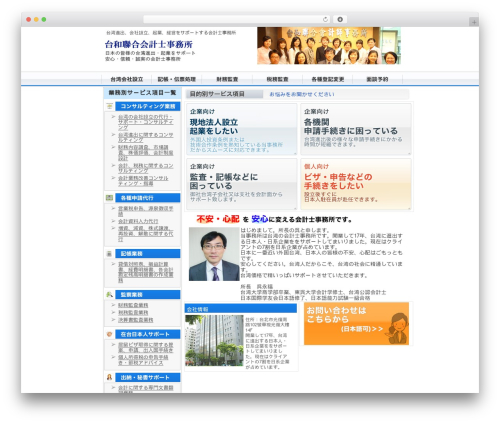Open the 財務監査 menu item
This screenshot has width=500, height=423.
[227, 79]
